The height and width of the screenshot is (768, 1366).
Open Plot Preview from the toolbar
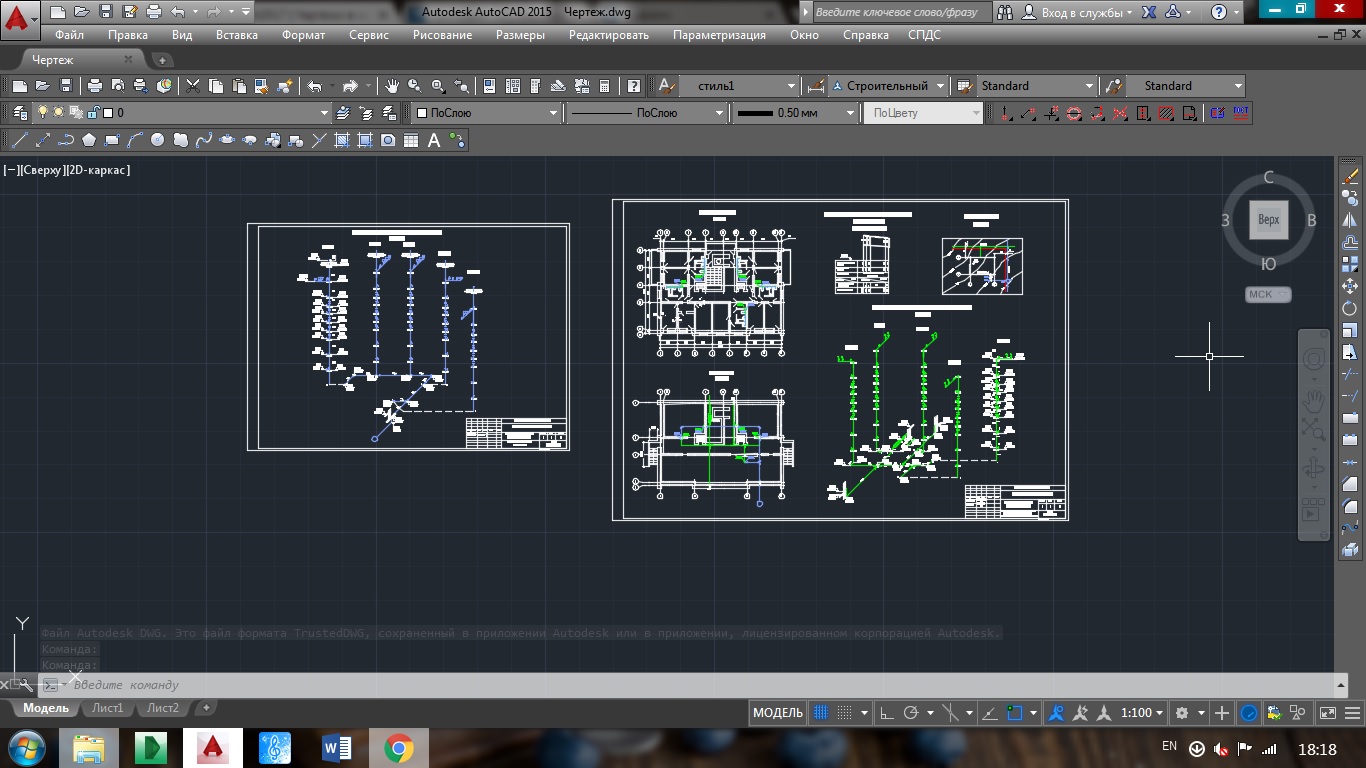click(118, 86)
